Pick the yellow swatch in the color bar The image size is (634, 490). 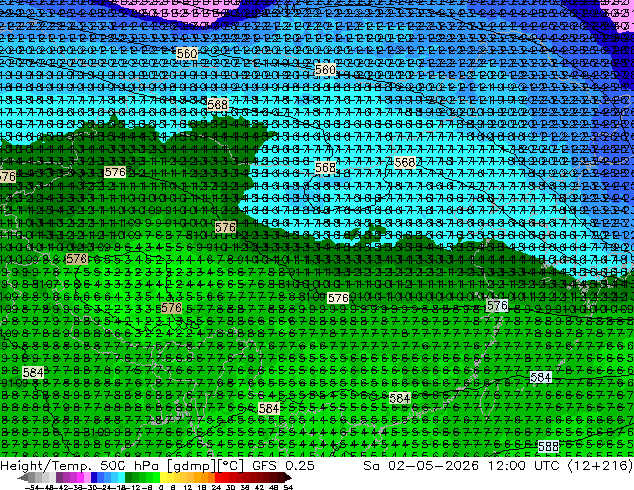[164, 478]
